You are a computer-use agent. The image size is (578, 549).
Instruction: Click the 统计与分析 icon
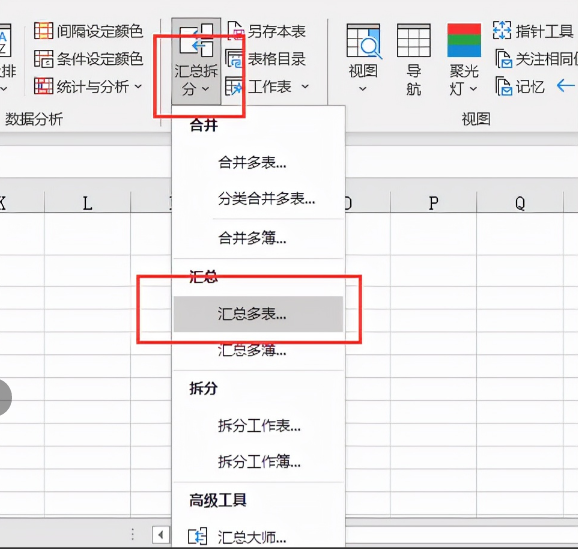coord(43,86)
